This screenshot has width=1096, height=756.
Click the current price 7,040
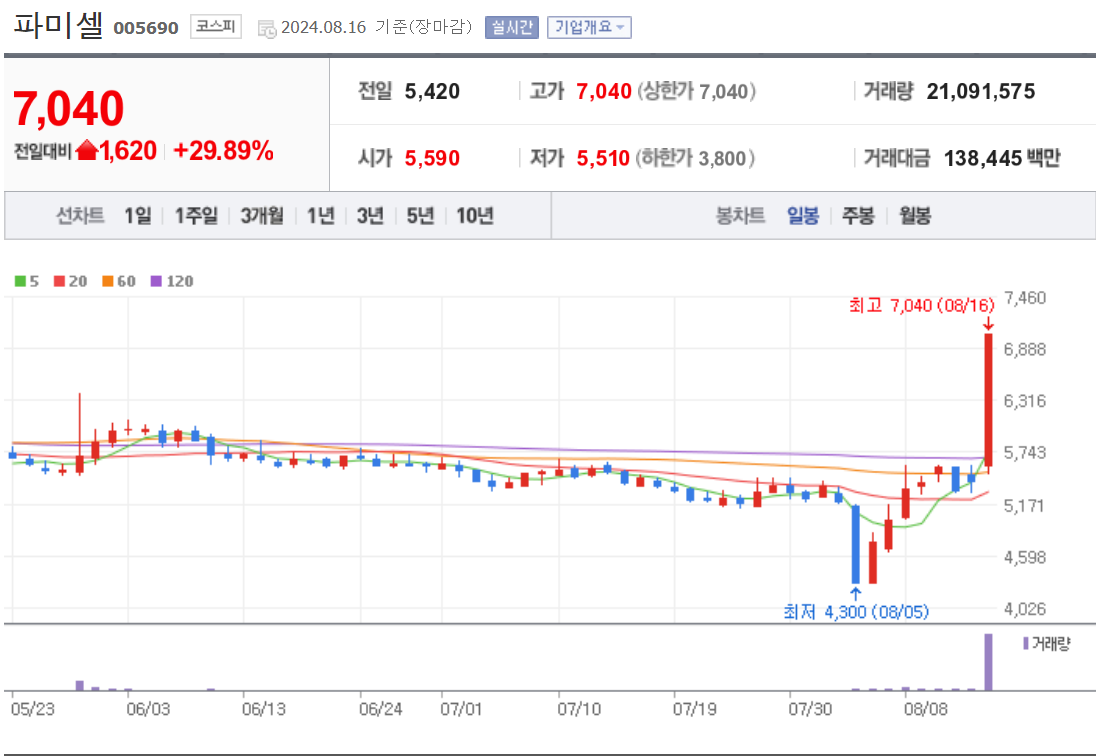tap(68, 108)
